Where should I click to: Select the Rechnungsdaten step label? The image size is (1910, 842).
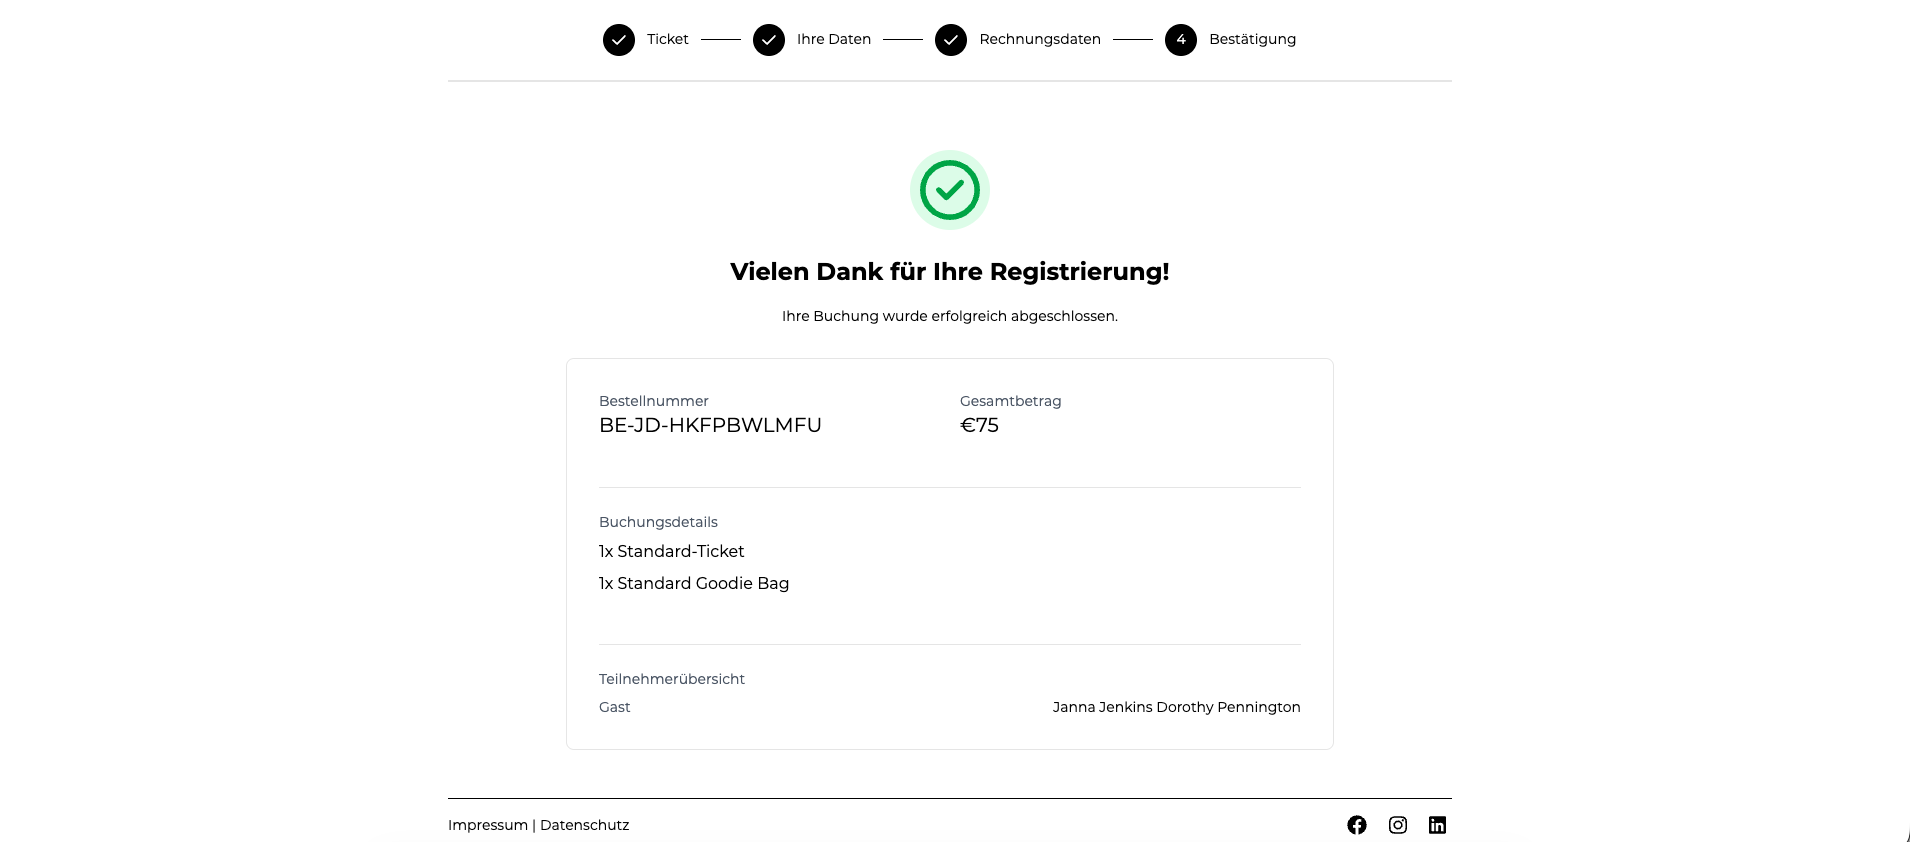pos(1040,39)
